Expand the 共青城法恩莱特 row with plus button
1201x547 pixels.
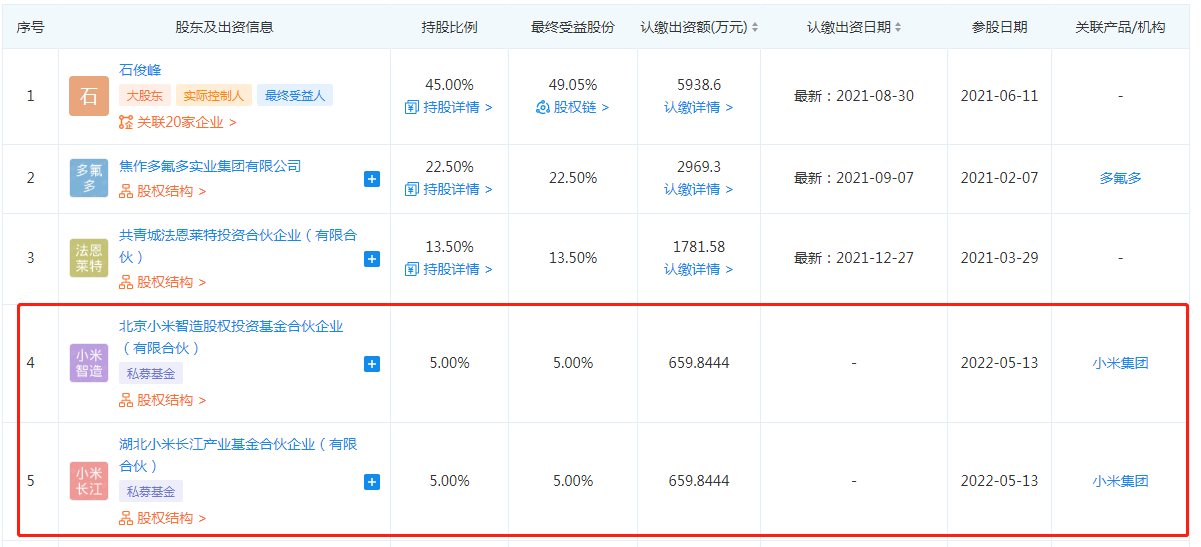[x=372, y=259]
